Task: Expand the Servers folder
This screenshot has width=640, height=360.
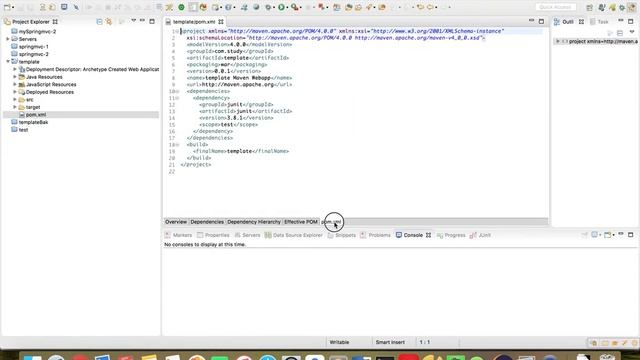Action: [8, 39]
